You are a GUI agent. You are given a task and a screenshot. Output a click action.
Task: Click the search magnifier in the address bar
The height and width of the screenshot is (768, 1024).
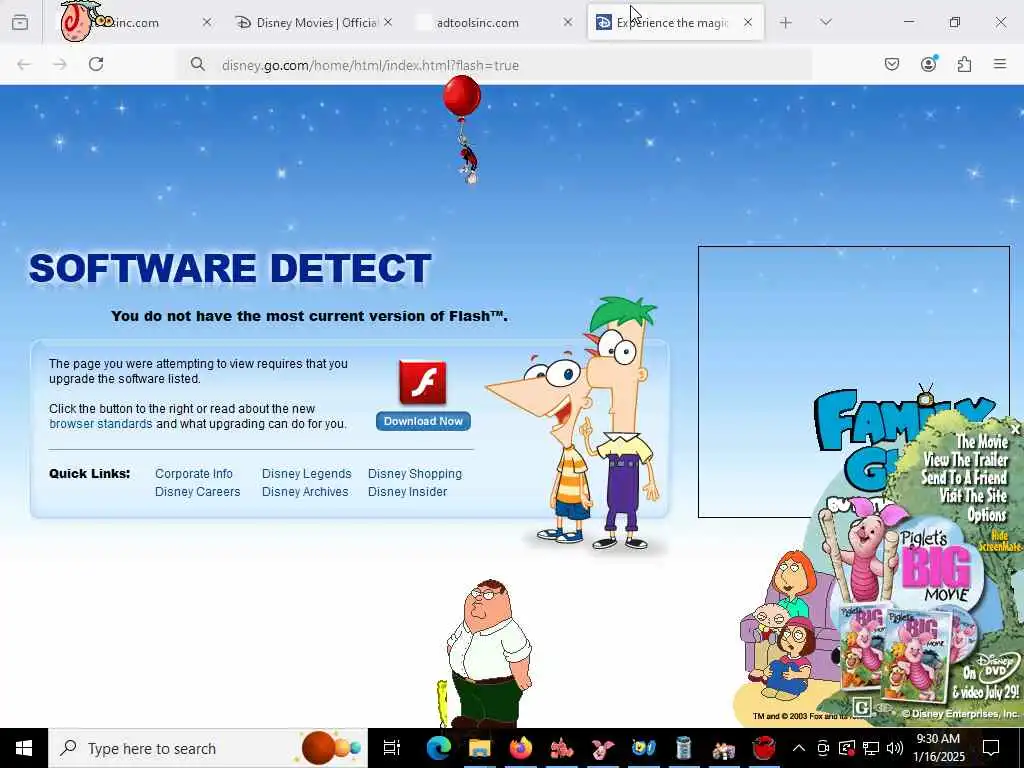pos(198,64)
